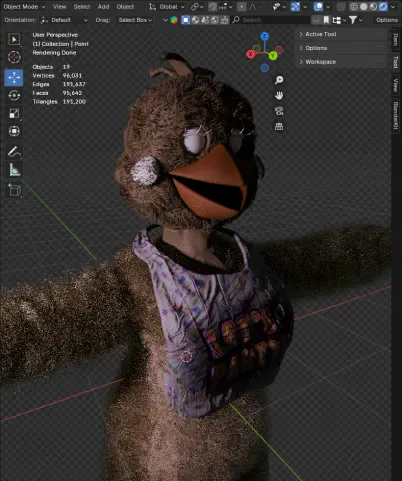This screenshot has height=481, width=402.
Task: Open the funnel filter dropdown arrow
Action: click(361, 20)
